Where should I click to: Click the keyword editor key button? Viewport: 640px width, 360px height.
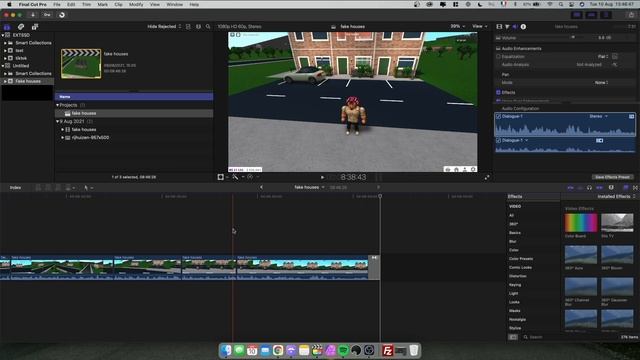tap(47, 15)
